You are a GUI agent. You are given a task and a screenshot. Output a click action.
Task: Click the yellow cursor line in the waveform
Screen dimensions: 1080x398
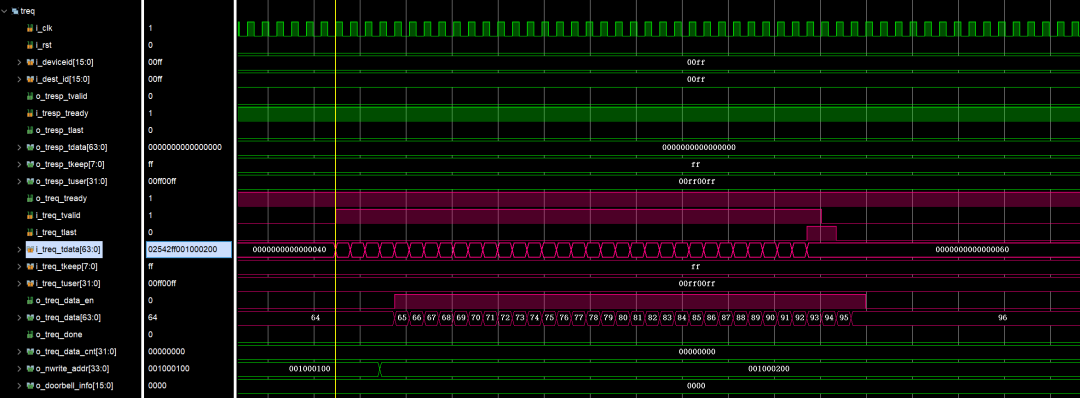(x=335, y=200)
